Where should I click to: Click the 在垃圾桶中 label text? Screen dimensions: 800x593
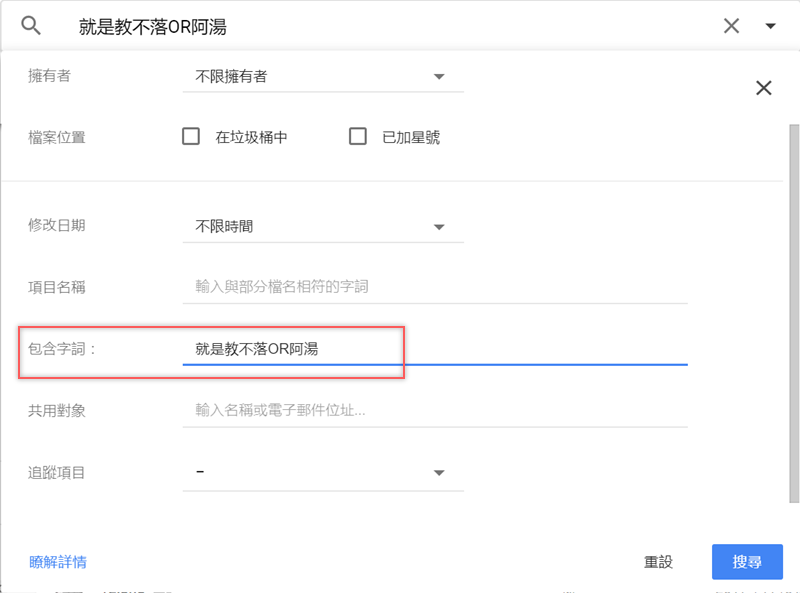[x=252, y=138]
